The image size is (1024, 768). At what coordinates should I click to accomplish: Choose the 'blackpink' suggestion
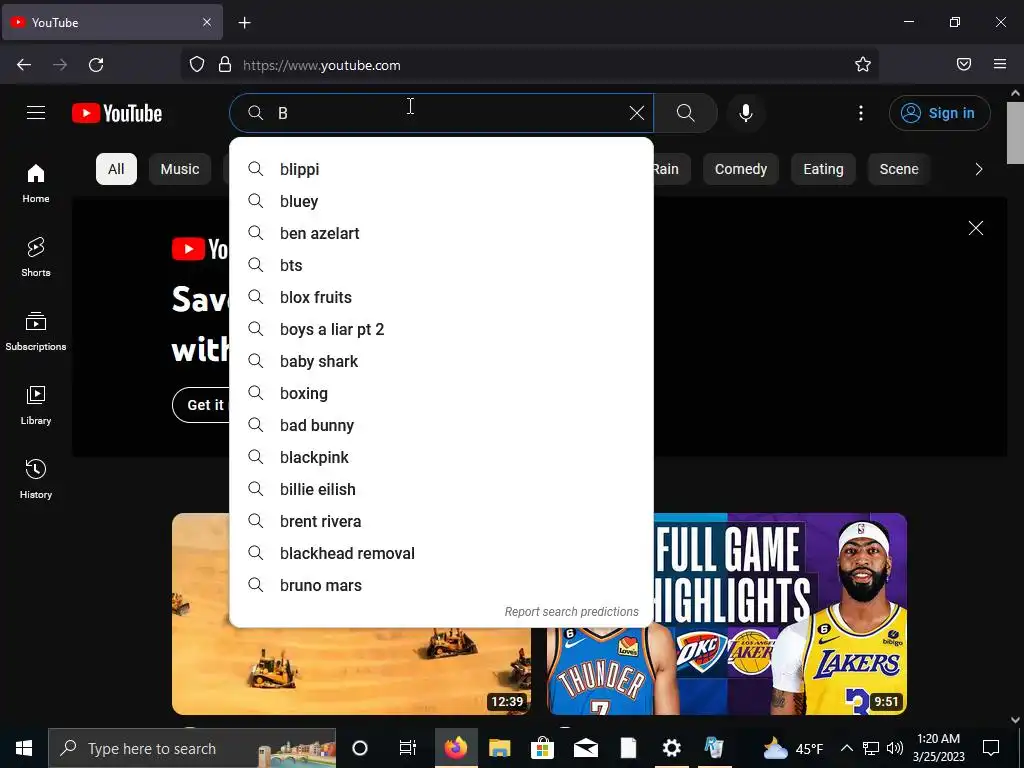(441, 457)
